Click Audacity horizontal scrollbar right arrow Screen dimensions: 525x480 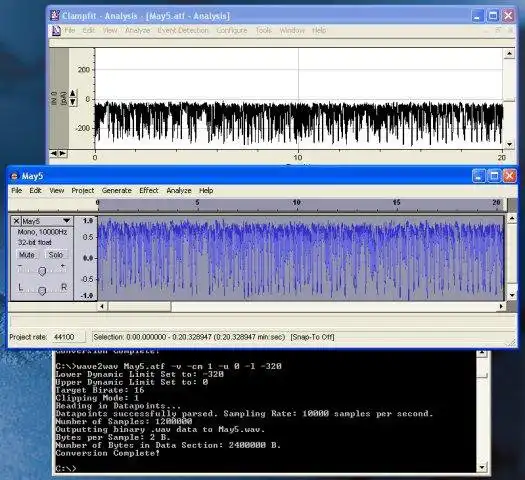click(501, 306)
